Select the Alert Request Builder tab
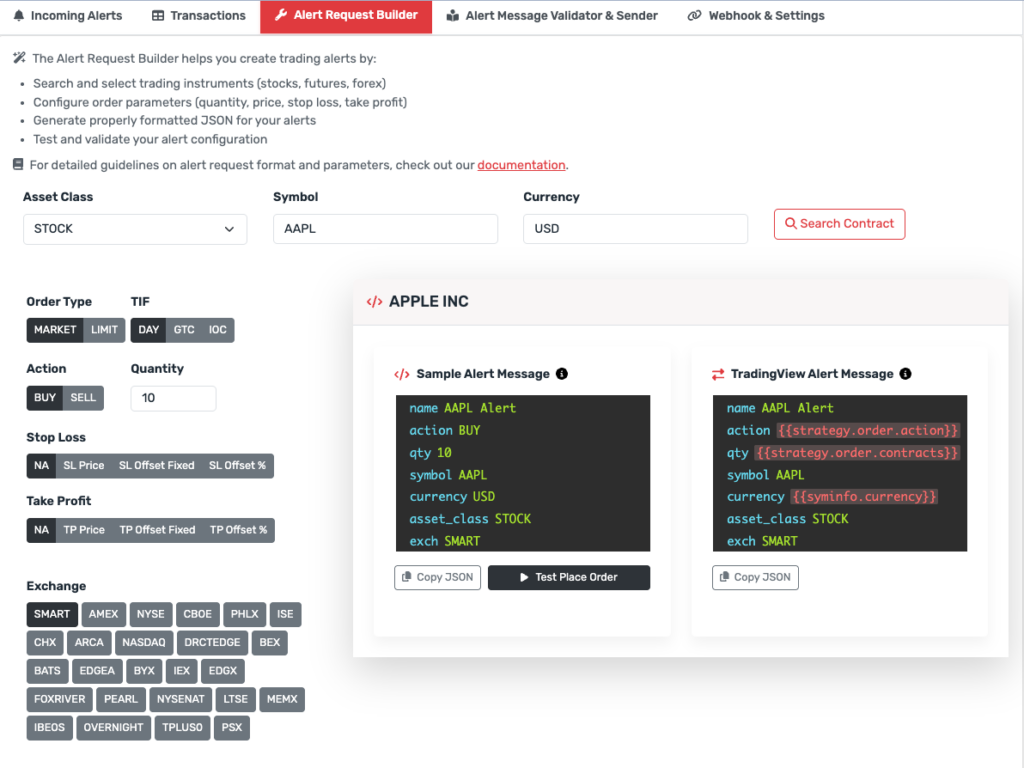This screenshot has height=768, width=1024. point(346,16)
